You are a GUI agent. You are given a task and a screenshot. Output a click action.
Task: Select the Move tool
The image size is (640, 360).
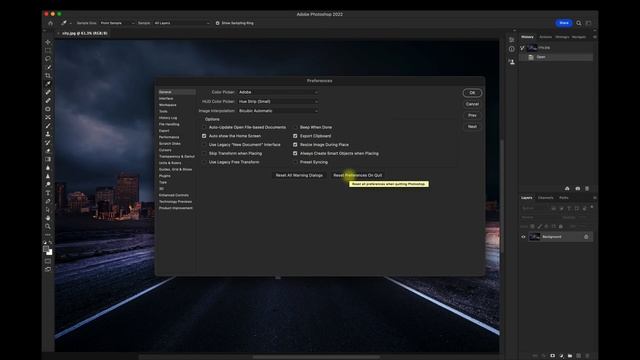[x=48, y=42]
